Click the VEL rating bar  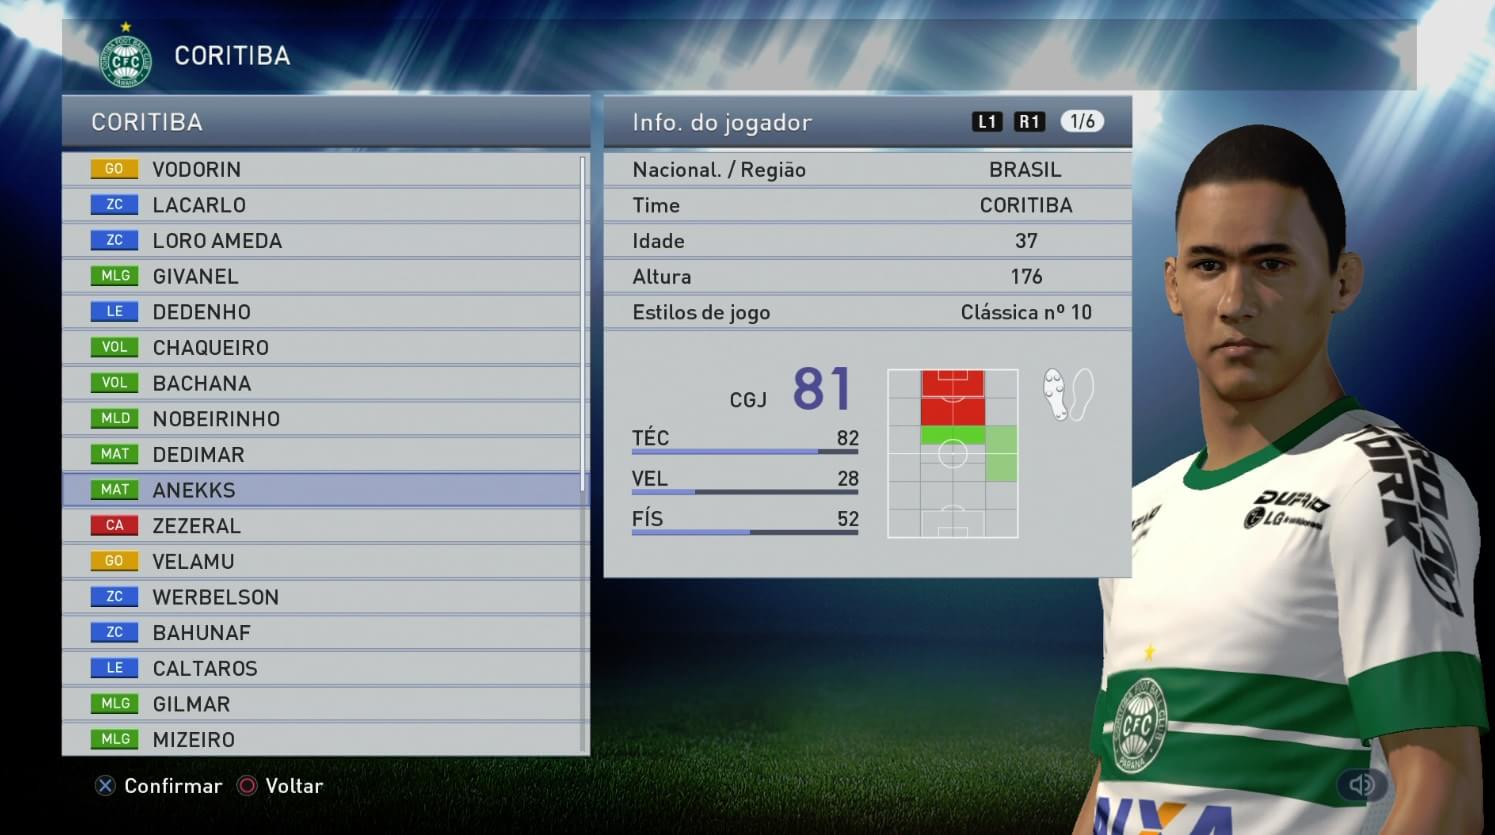click(x=745, y=492)
